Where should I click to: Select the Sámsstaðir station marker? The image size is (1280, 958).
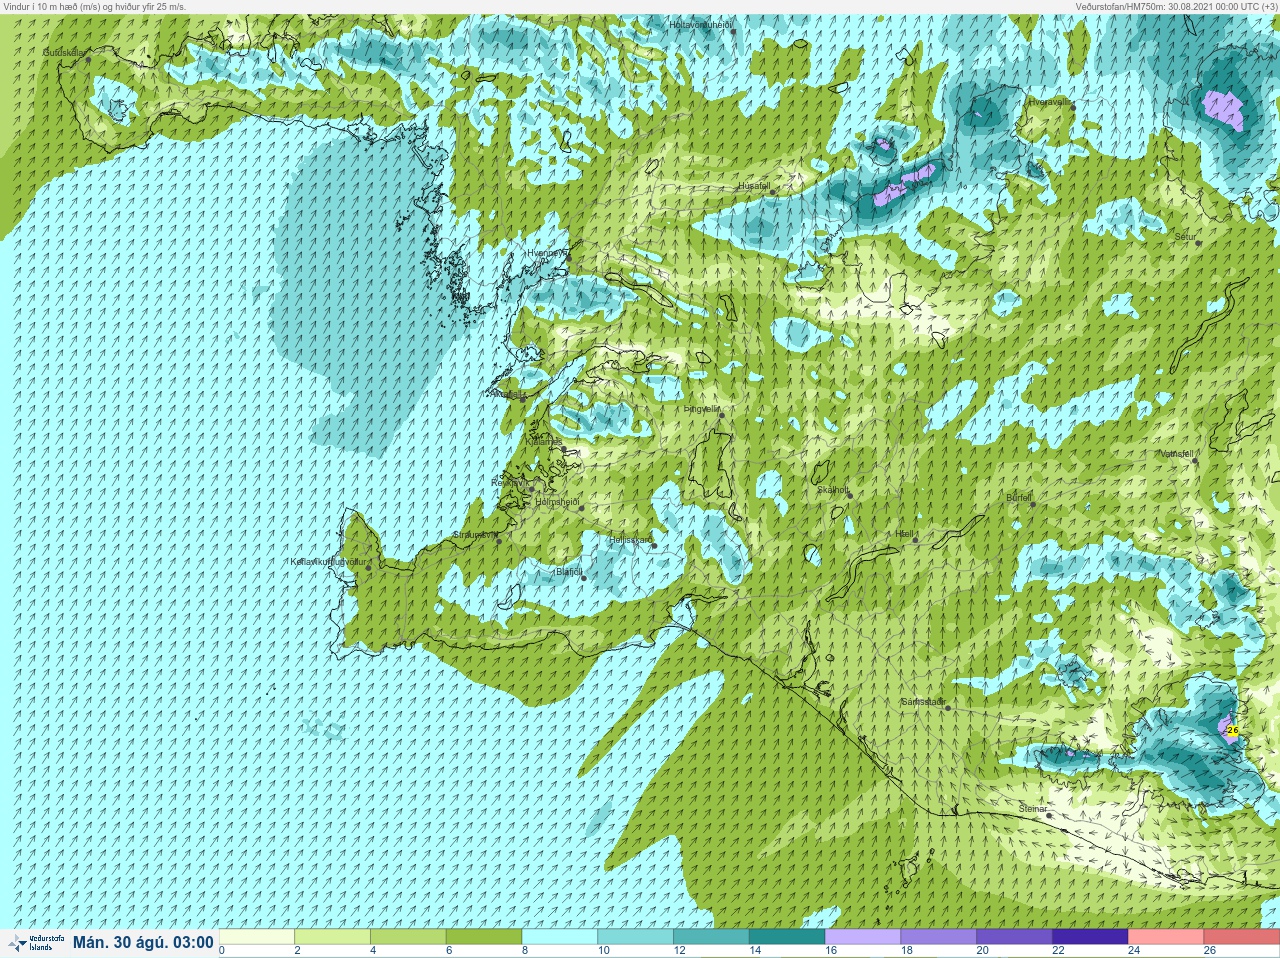pos(947,707)
